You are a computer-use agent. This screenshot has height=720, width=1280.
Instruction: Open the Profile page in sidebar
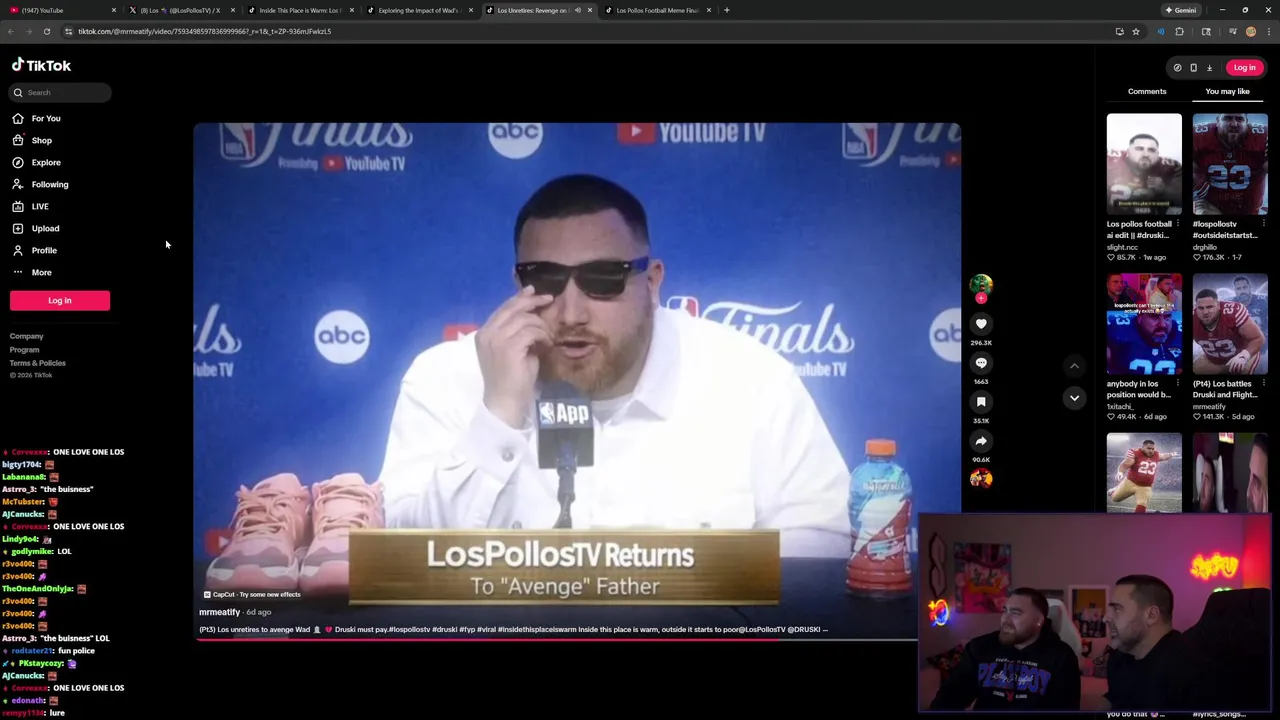[35, 250]
